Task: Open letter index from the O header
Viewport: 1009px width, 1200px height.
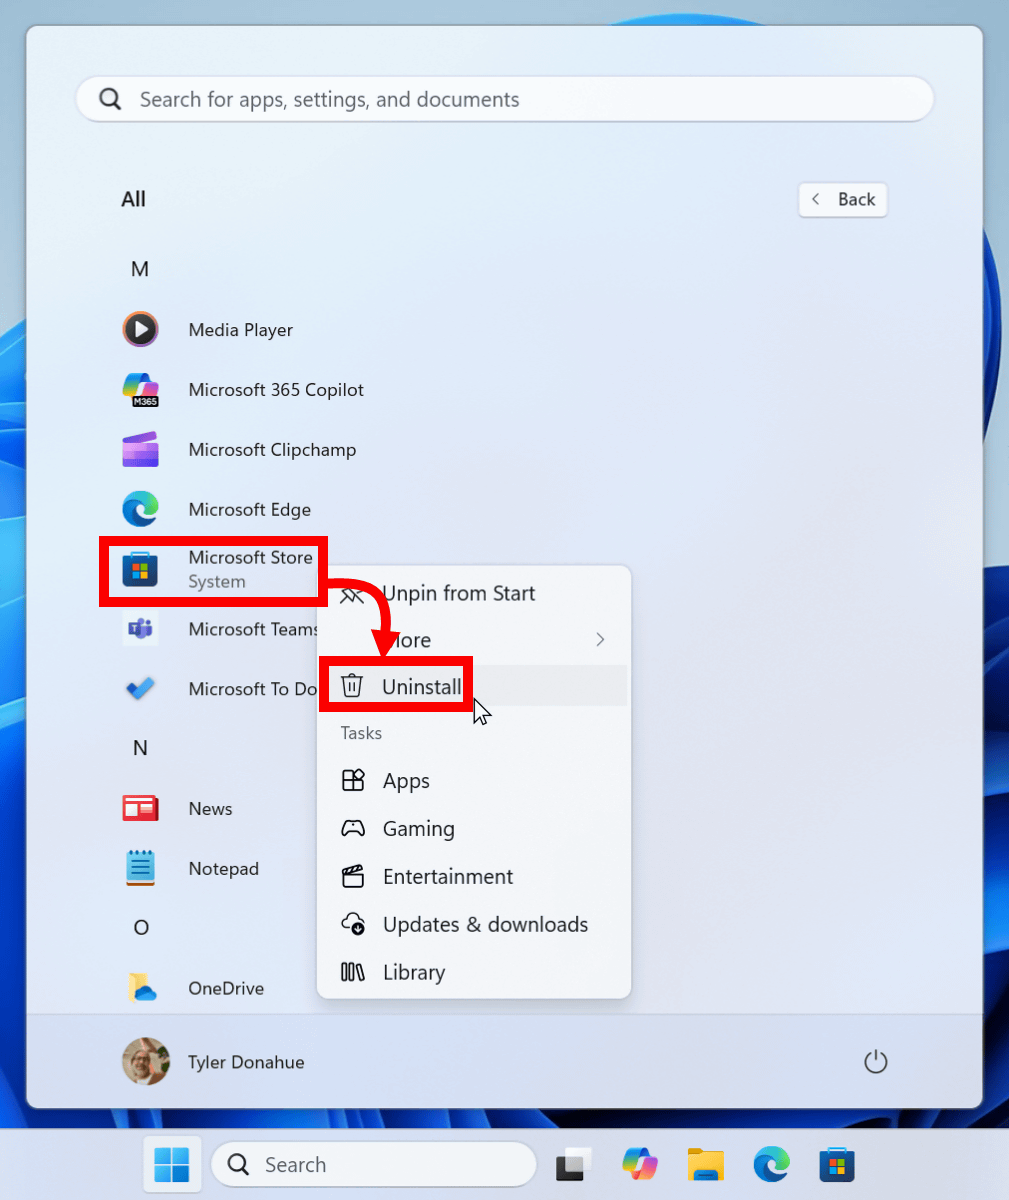Action: click(x=141, y=928)
